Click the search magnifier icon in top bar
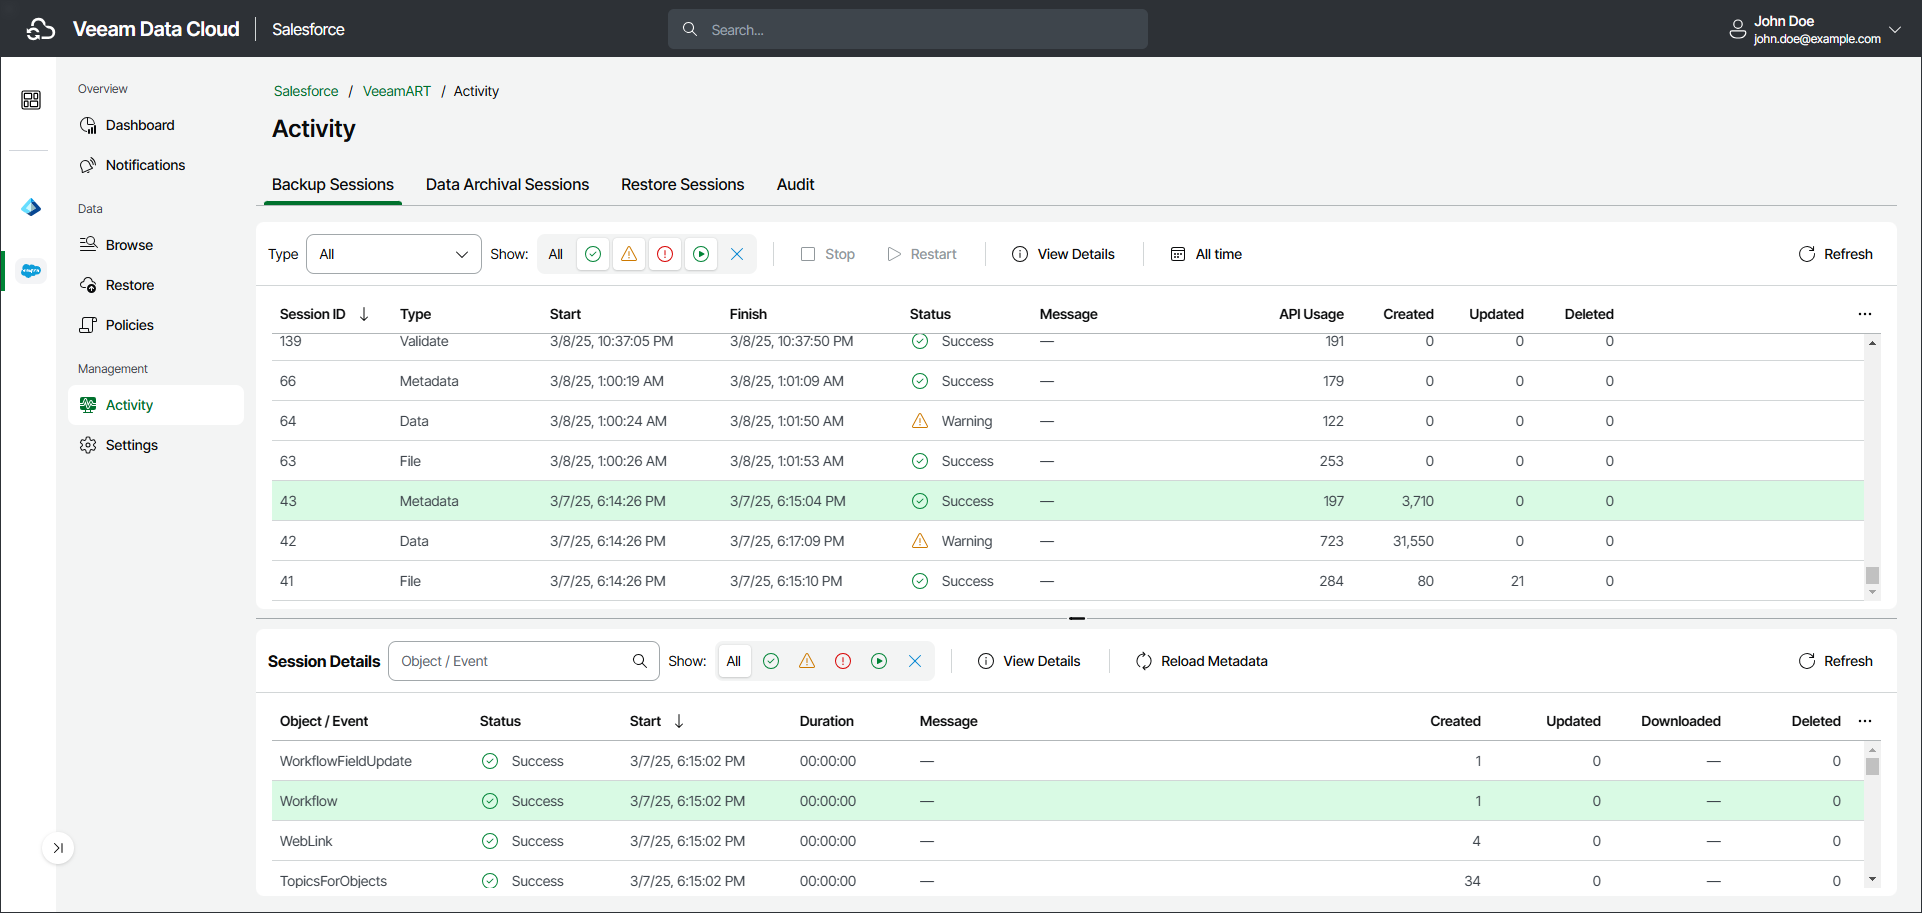 [690, 29]
